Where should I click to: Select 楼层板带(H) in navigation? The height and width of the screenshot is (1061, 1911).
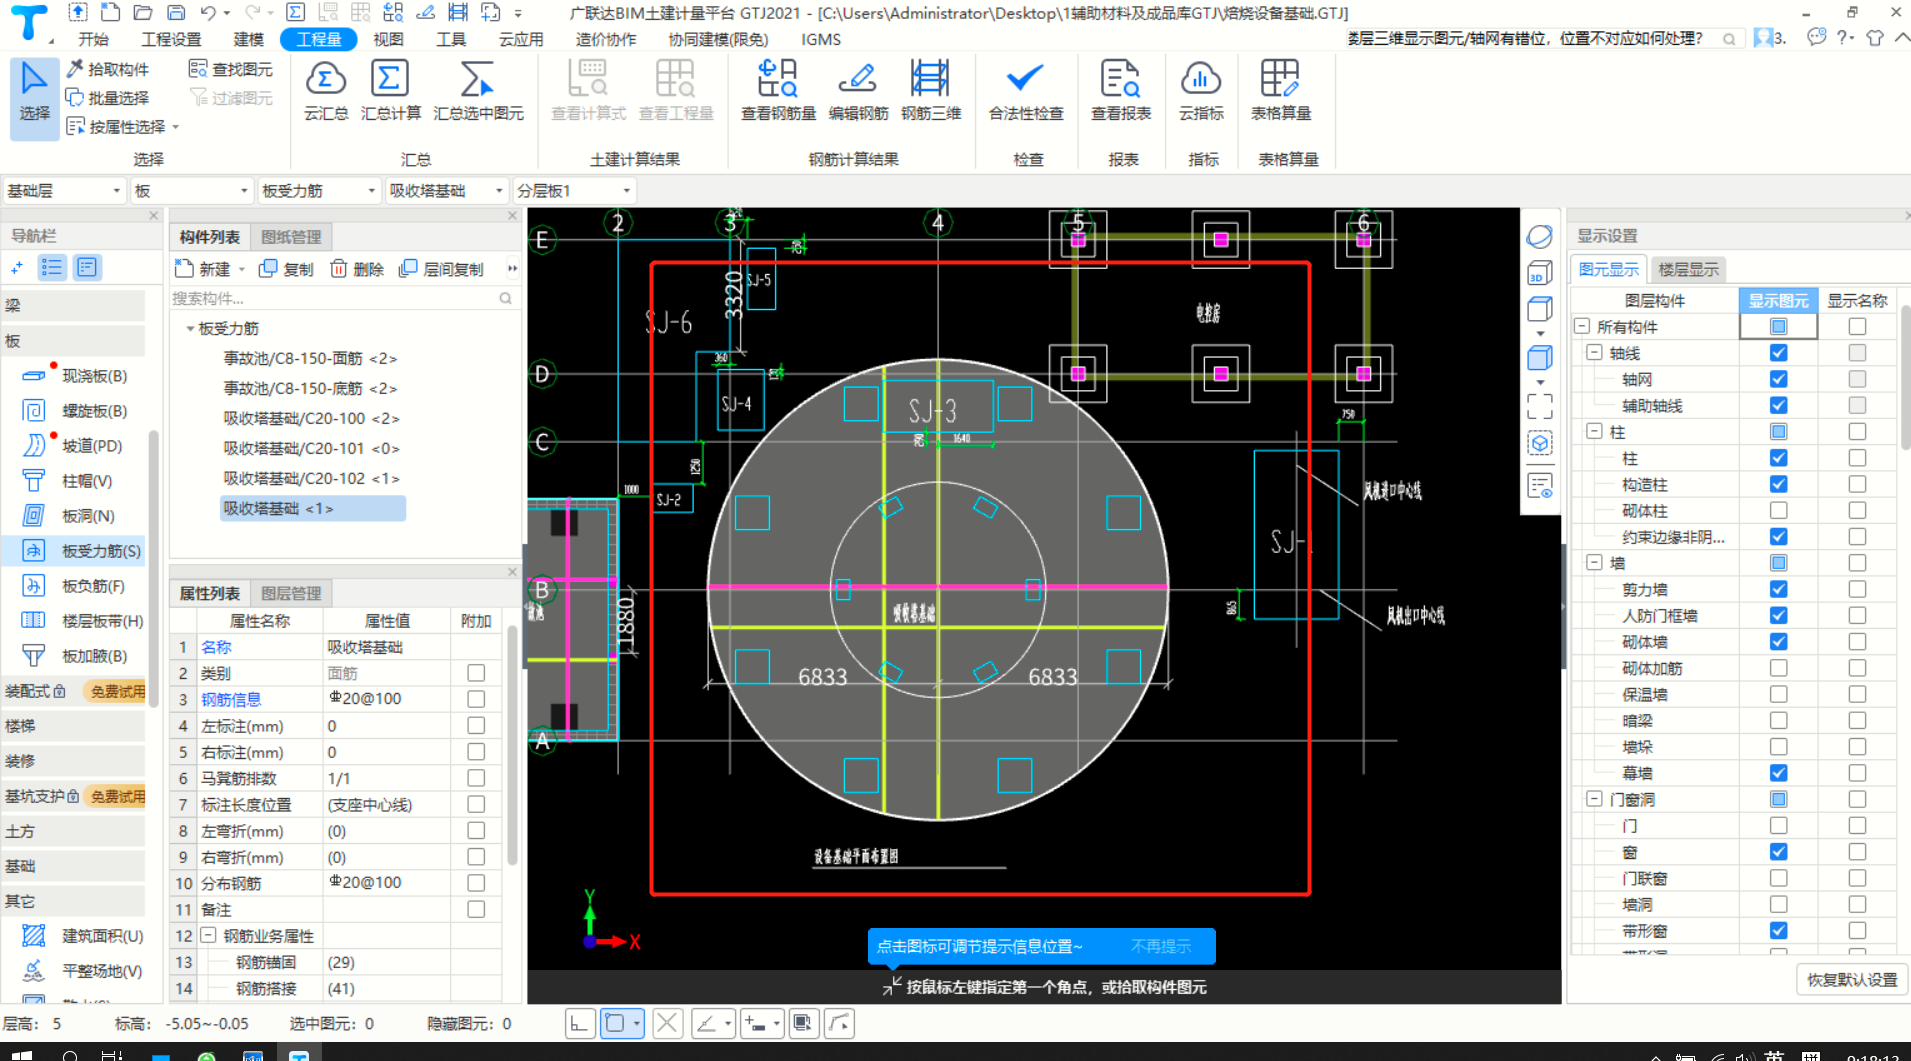pos(84,621)
